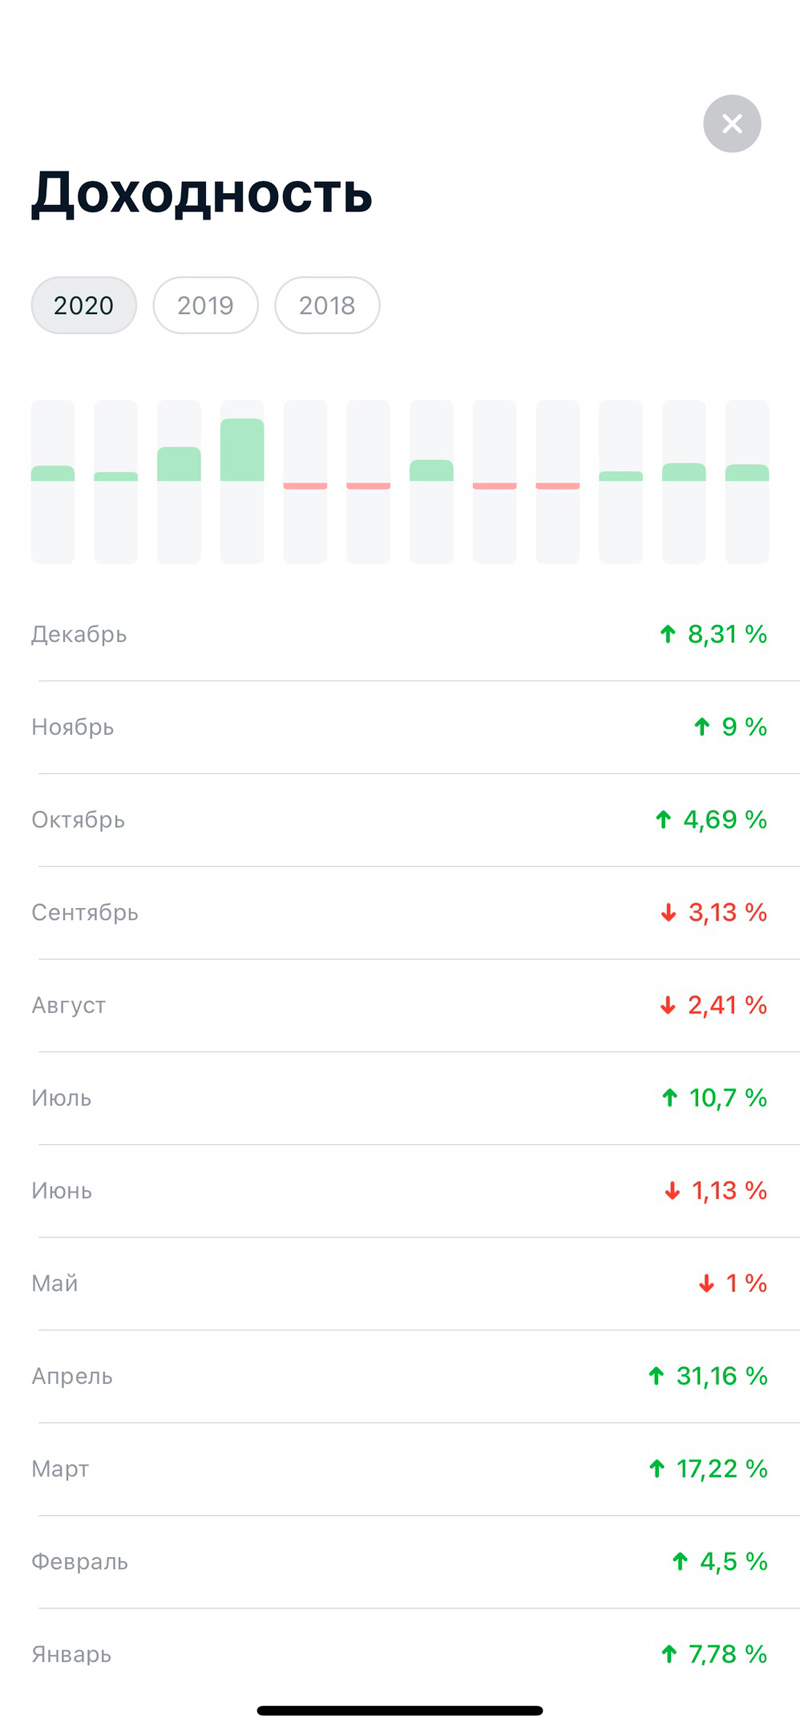Image resolution: width=800 pixels, height=1731 pixels.
Task: Select the 2020 year tab
Action: 84,305
